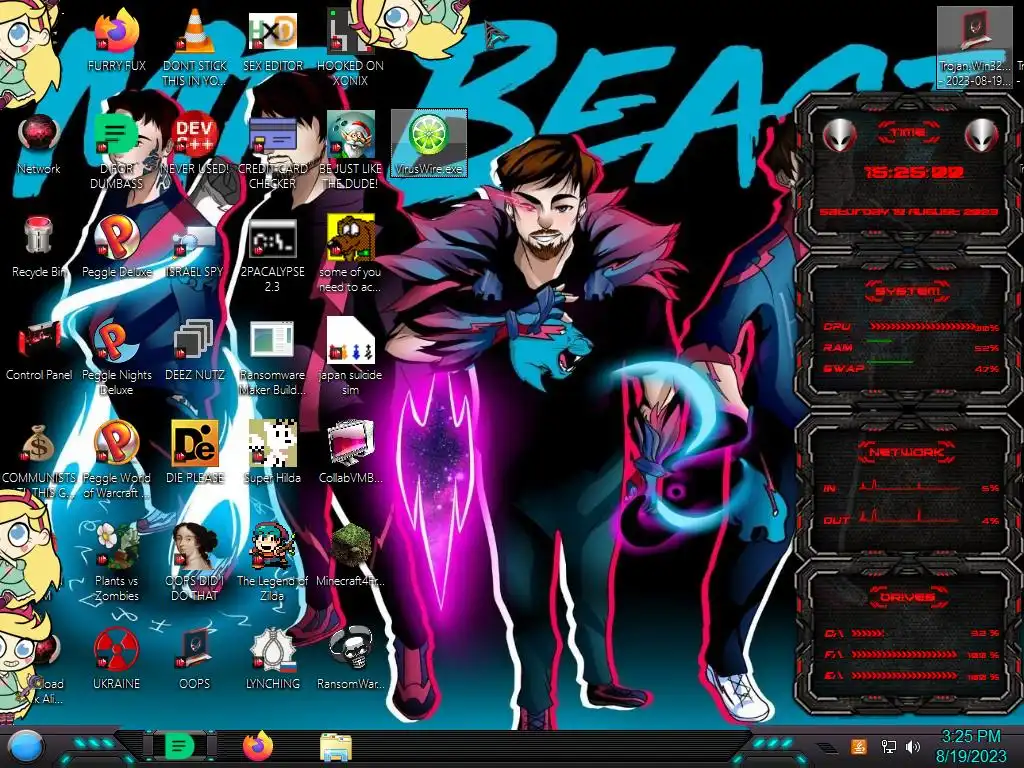
Task: Click the SWAP usage row in System widget
Action: [x=912, y=368]
